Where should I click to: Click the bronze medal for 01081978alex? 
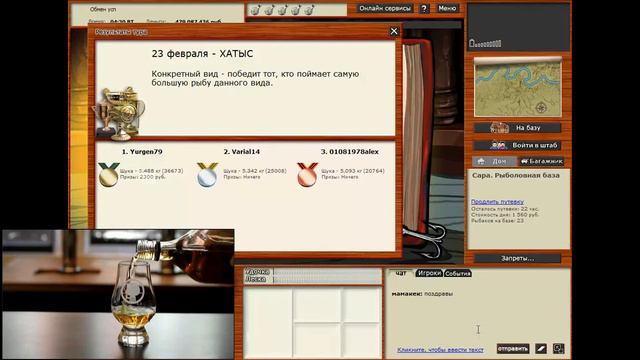pos(307,174)
